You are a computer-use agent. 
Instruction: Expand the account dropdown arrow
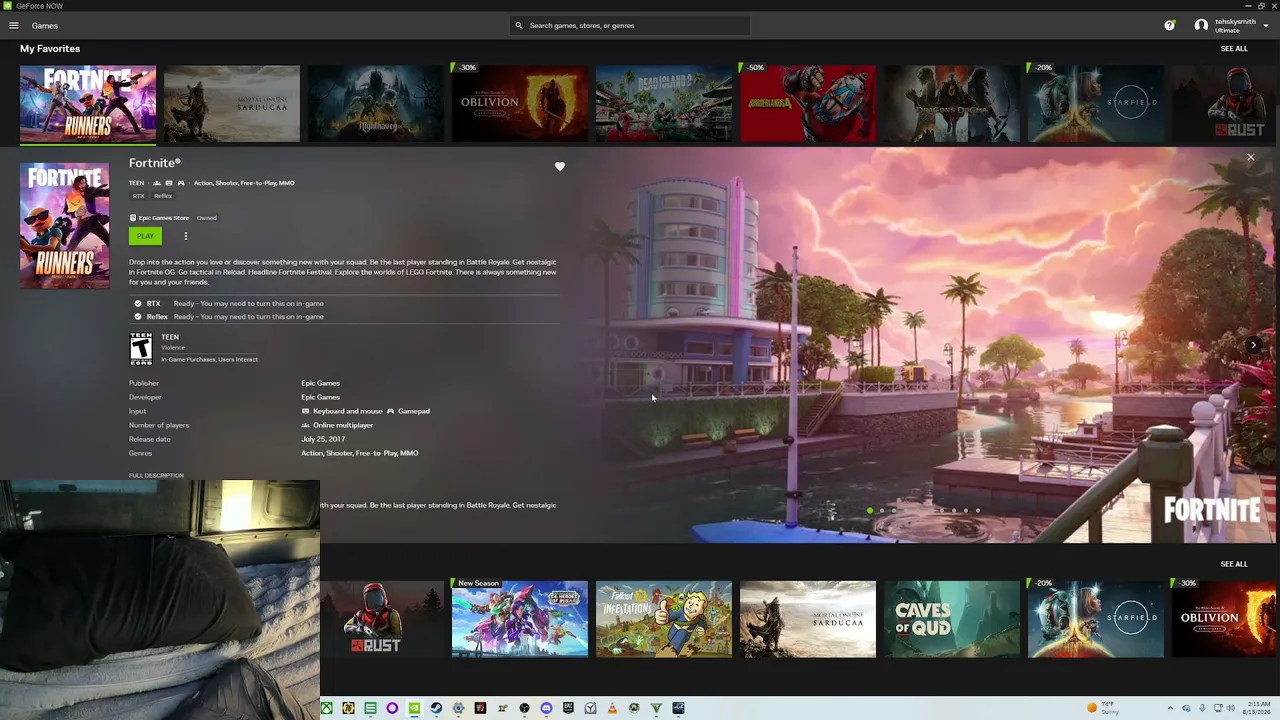pyautogui.click(x=1266, y=25)
